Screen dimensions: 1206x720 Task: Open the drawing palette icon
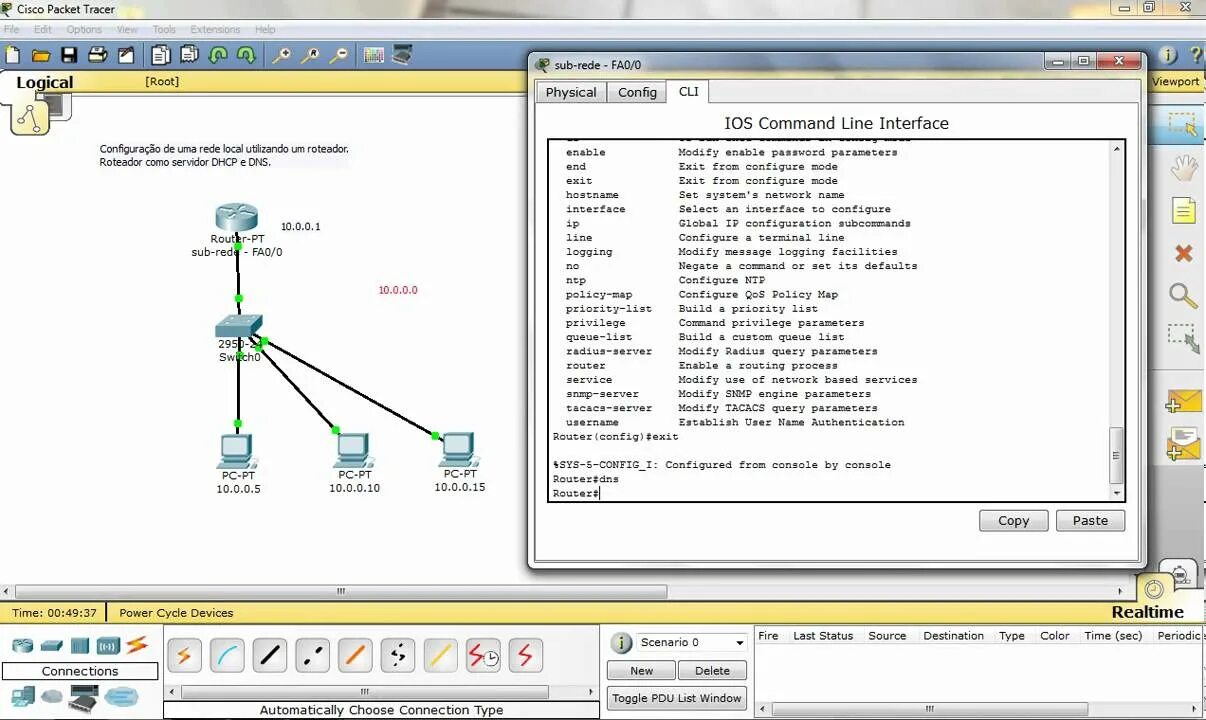[374, 55]
